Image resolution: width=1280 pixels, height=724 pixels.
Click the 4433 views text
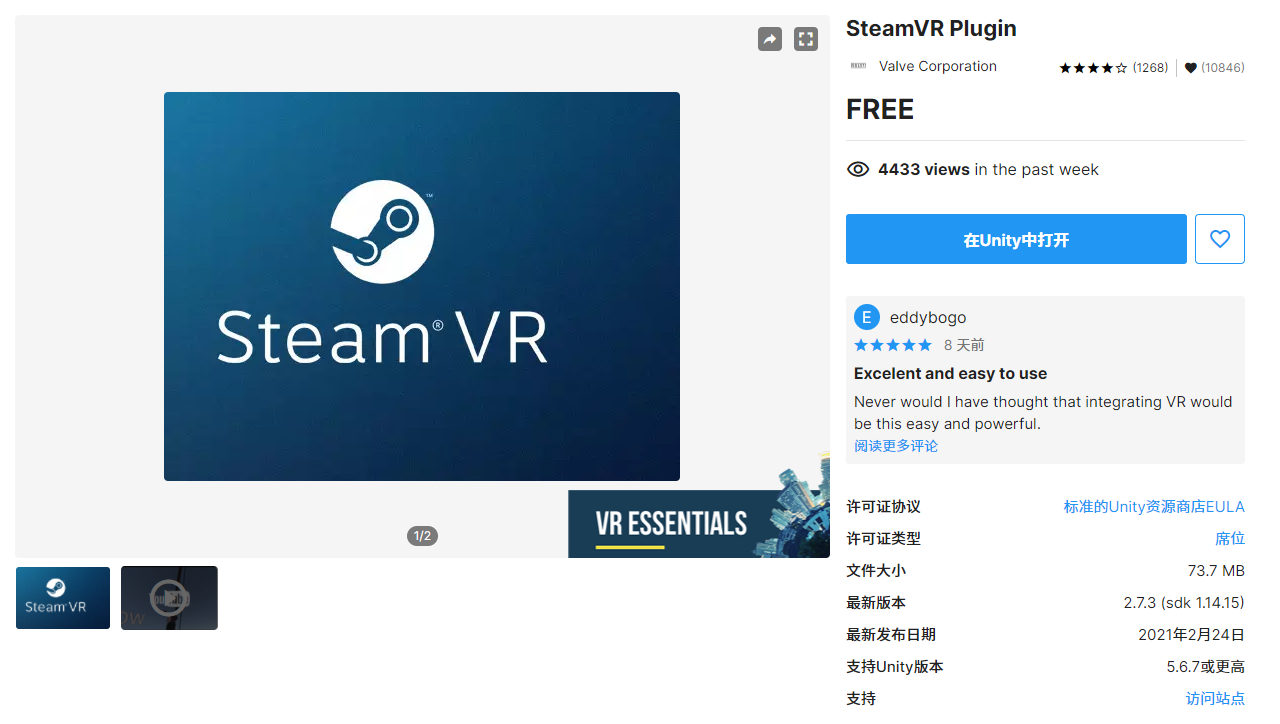(x=924, y=169)
